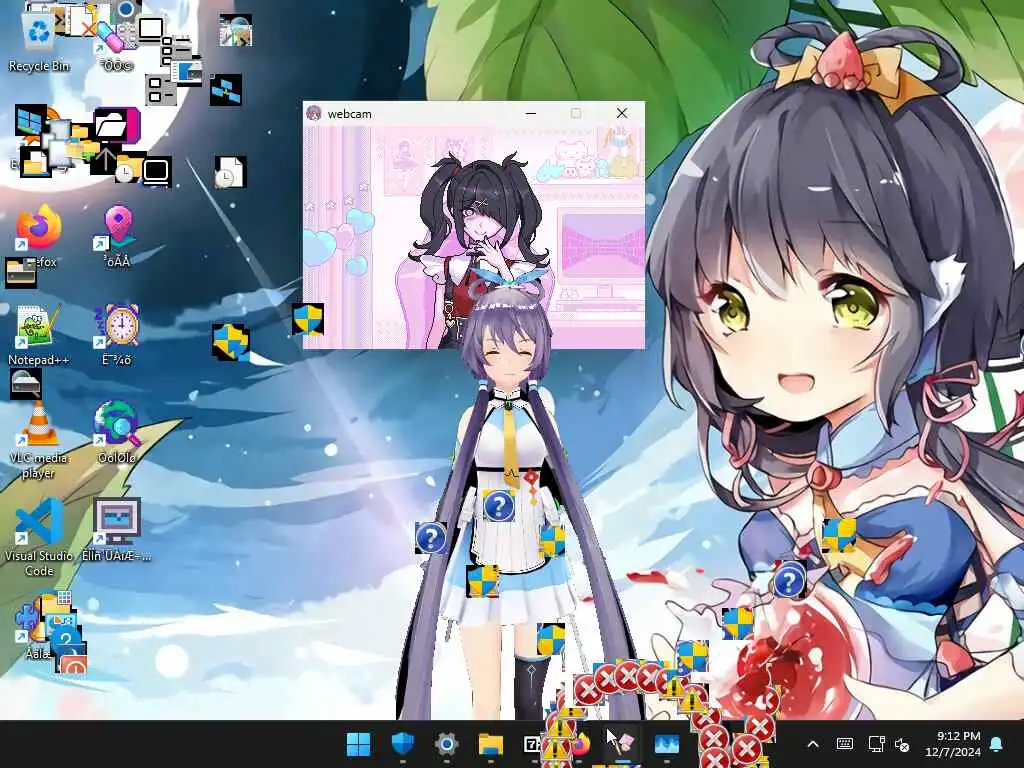Launch Notepad++ from the desktop

pos(38,334)
